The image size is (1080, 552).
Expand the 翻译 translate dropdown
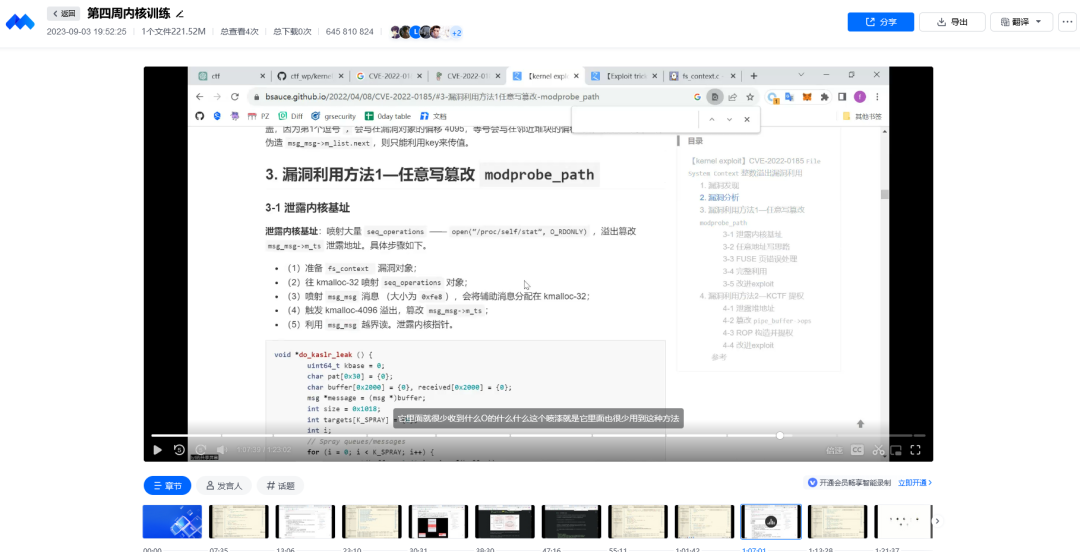(x=1021, y=22)
